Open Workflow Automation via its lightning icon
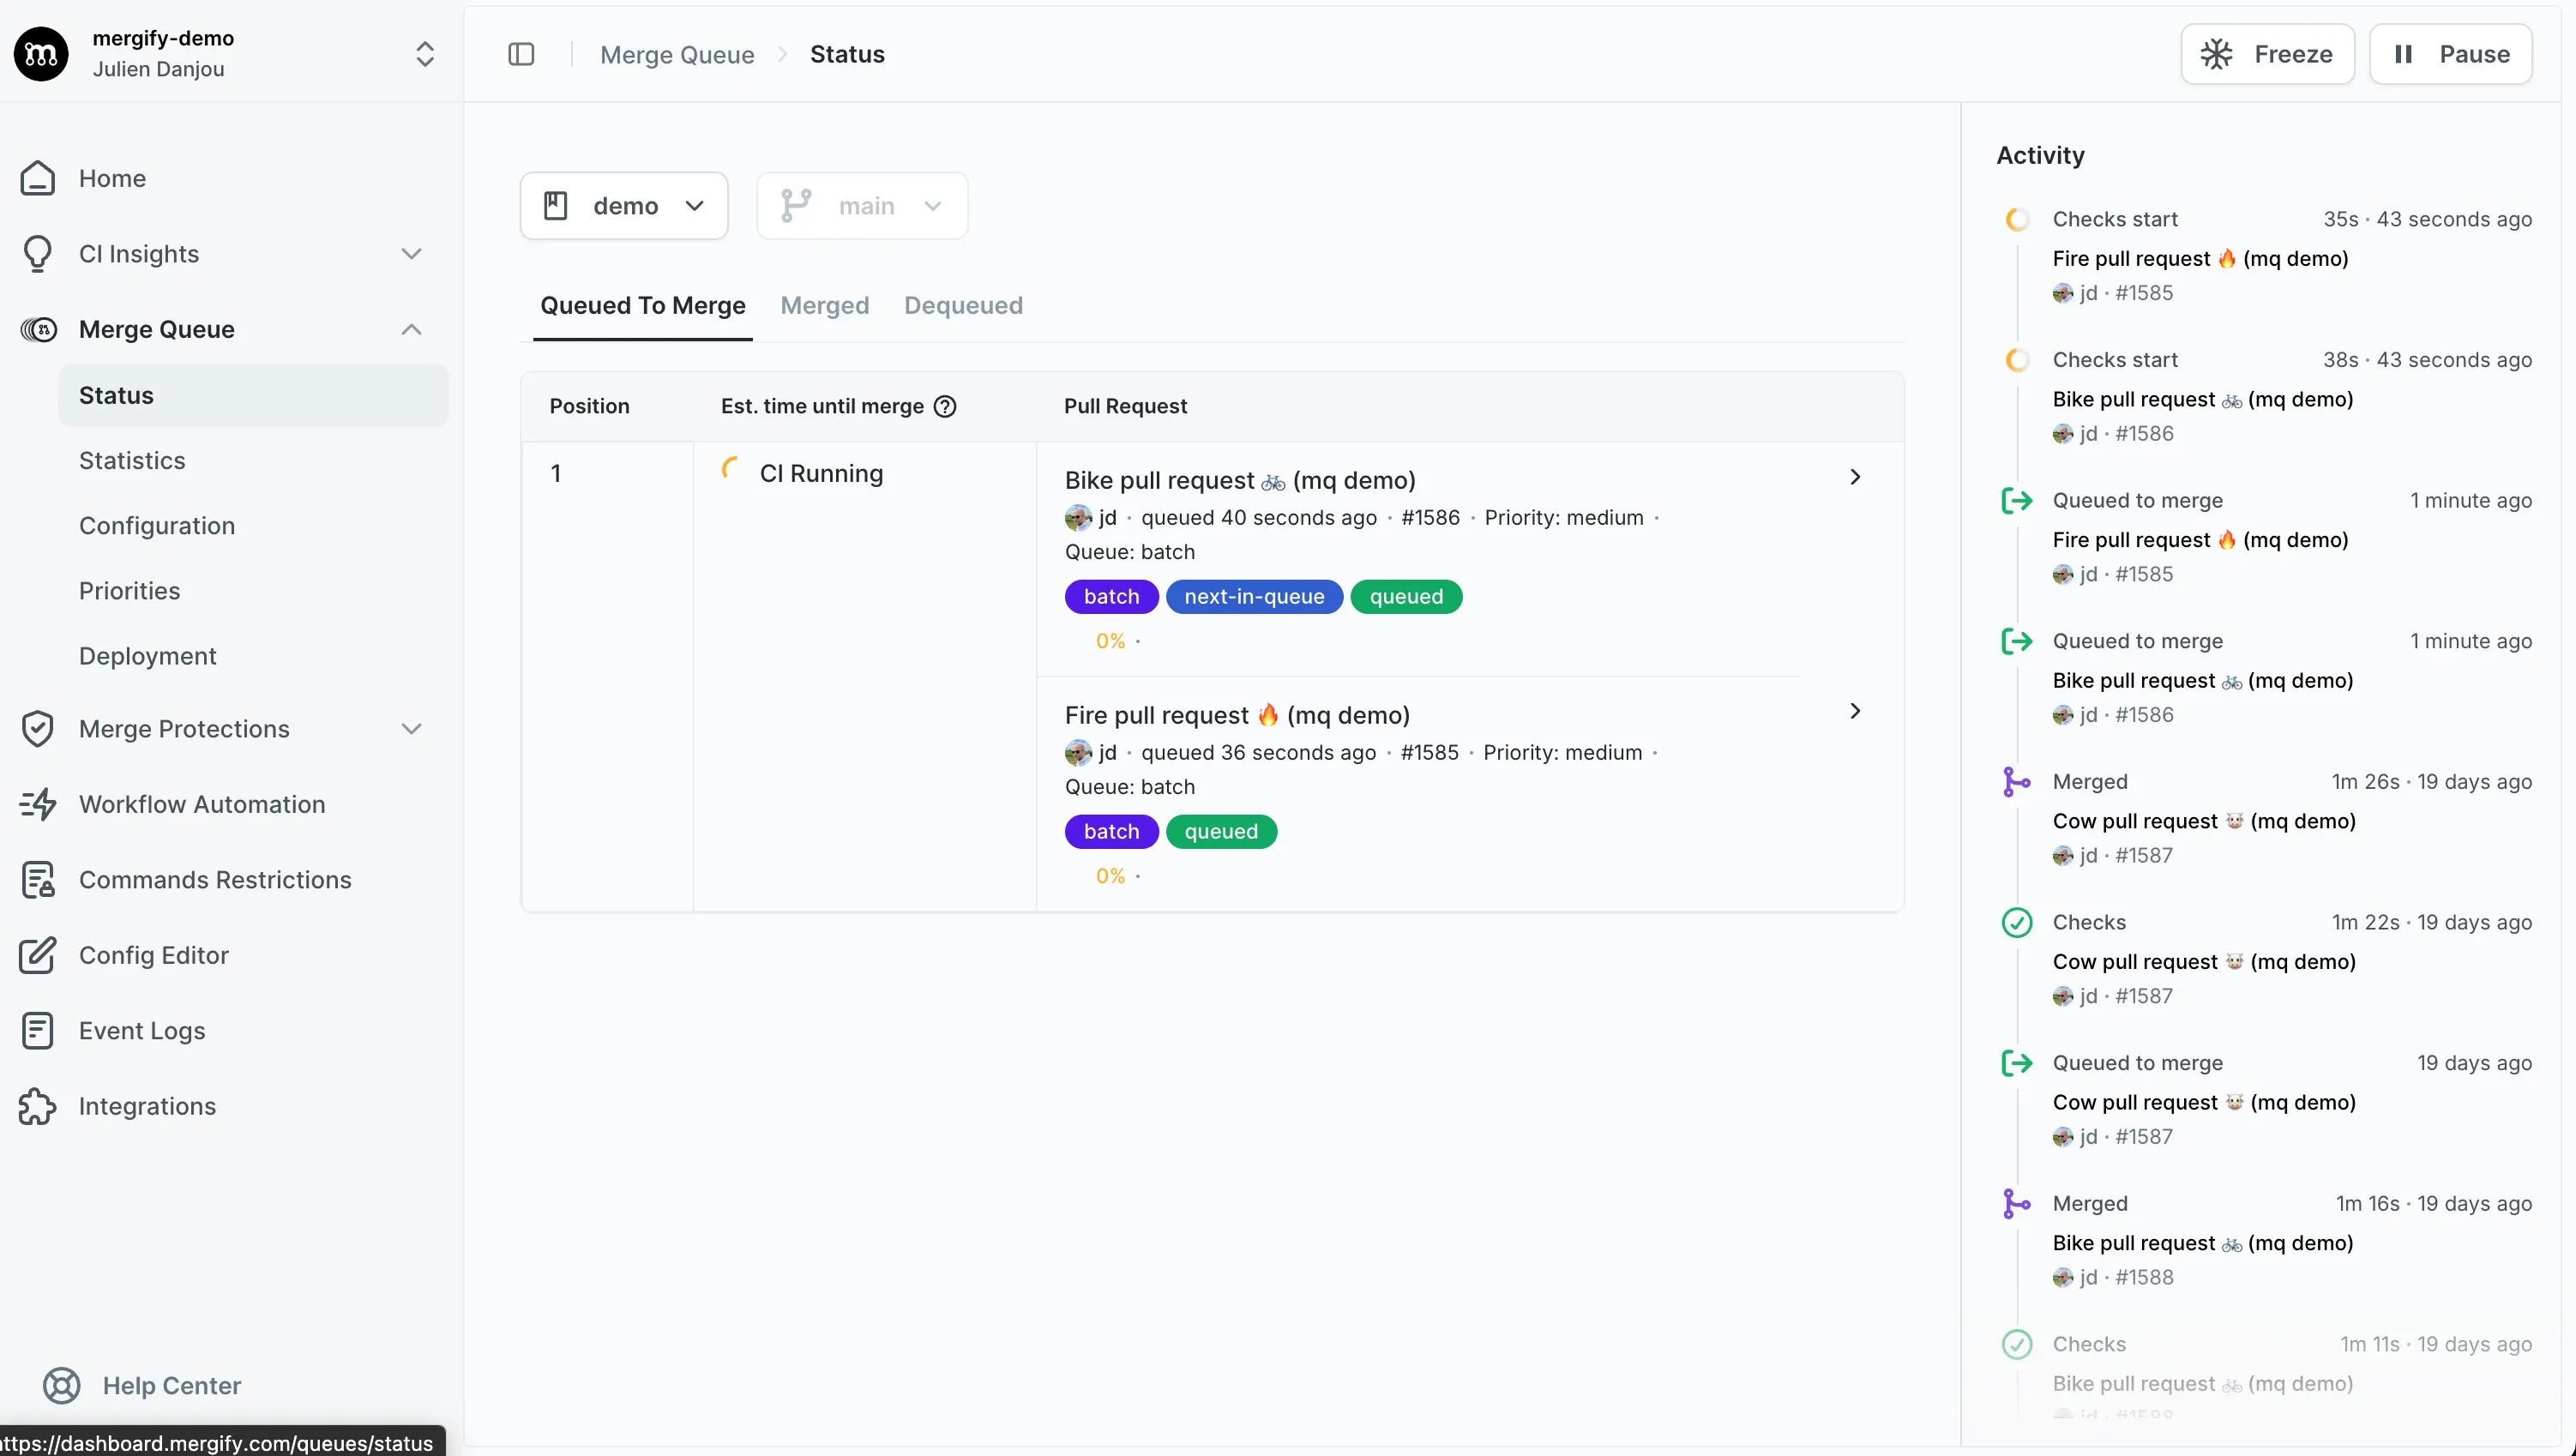The height and width of the screenshot is (1456, 2576). (x=38, y=803)
